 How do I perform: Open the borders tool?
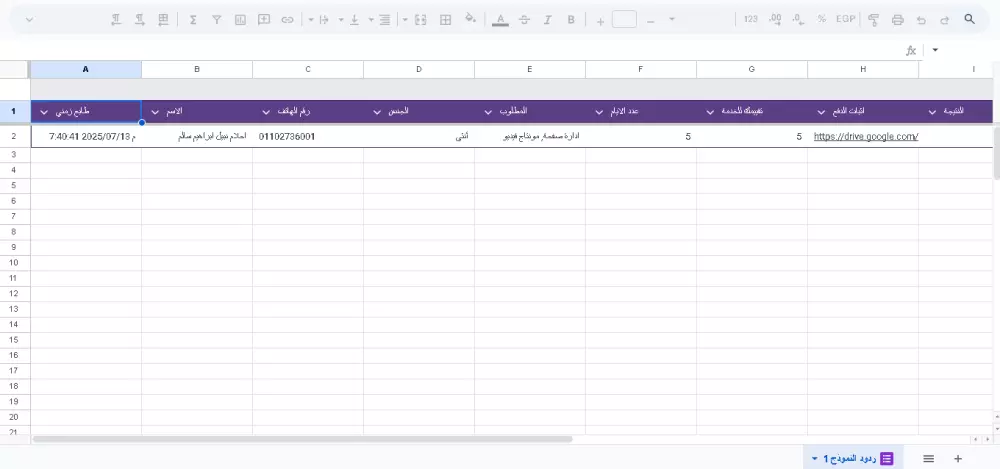(446, 20)
